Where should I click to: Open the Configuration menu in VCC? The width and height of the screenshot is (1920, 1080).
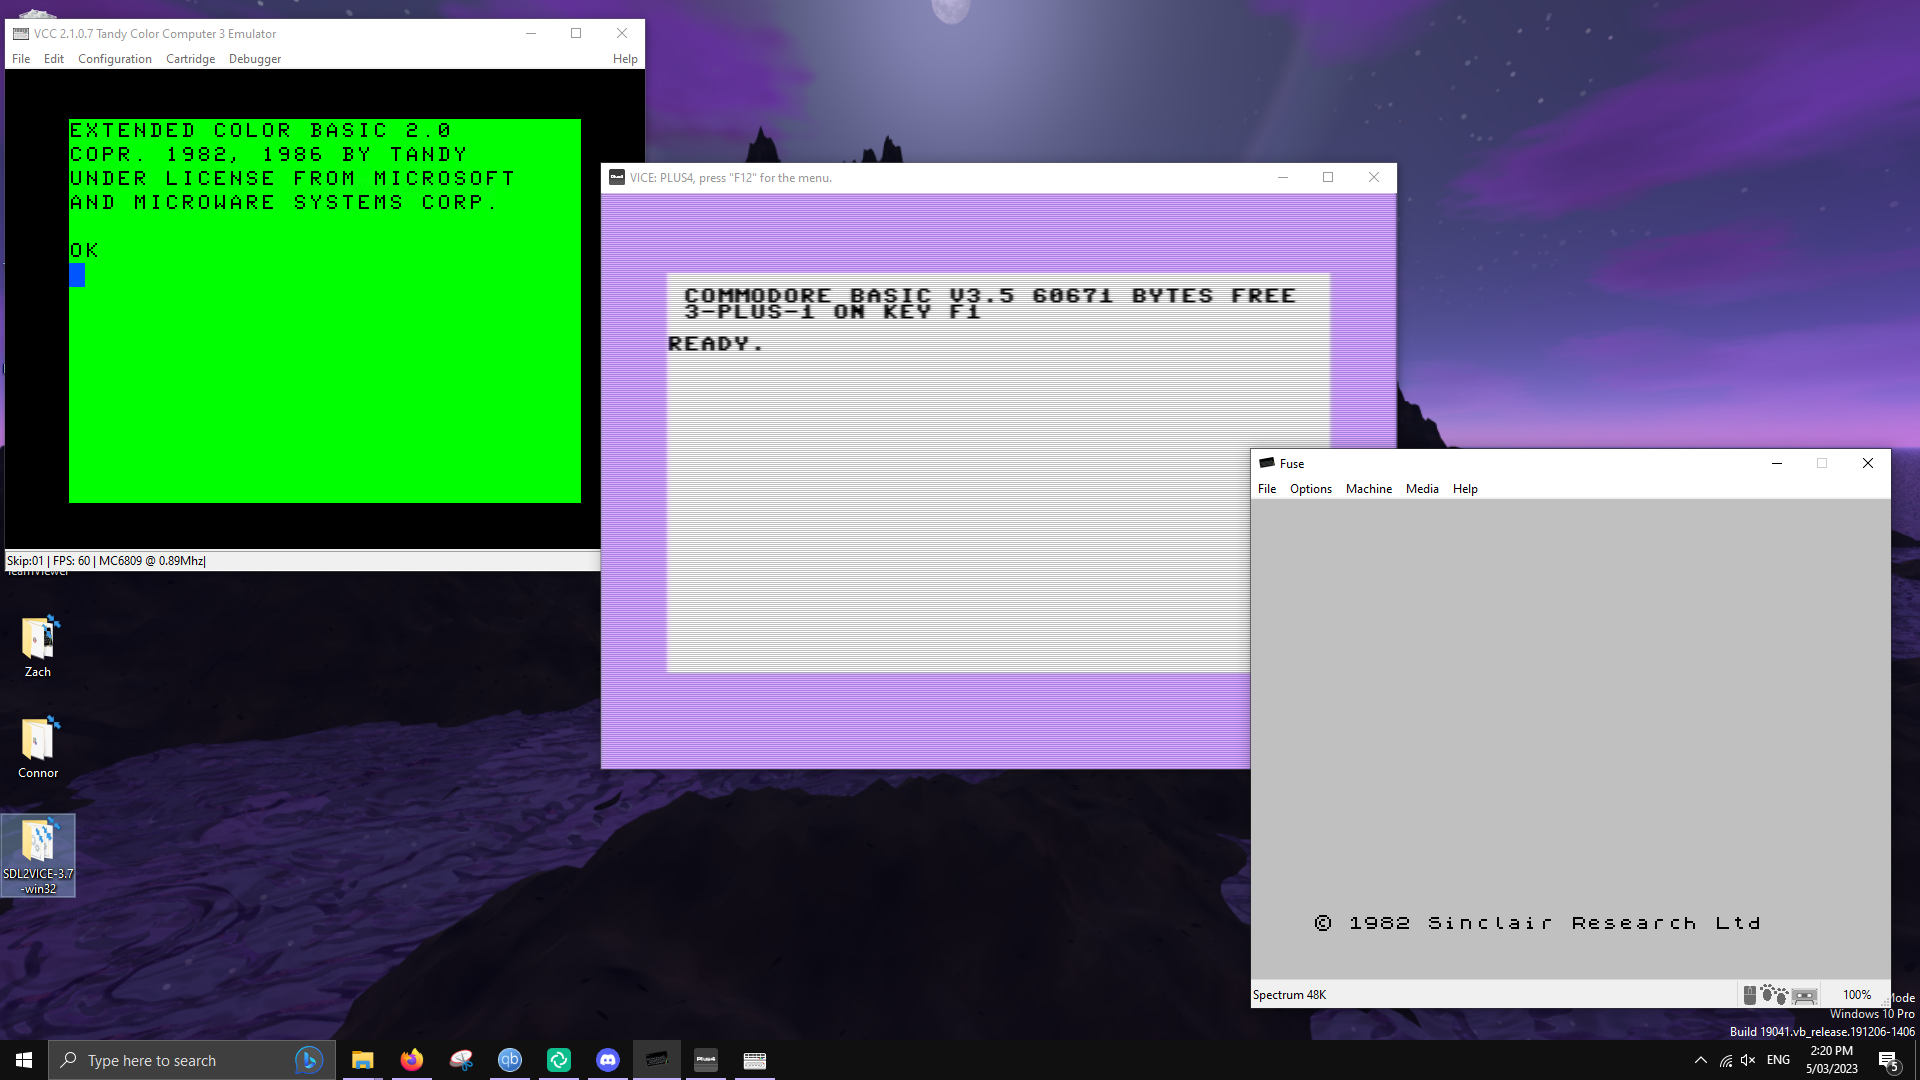point(115,59)
